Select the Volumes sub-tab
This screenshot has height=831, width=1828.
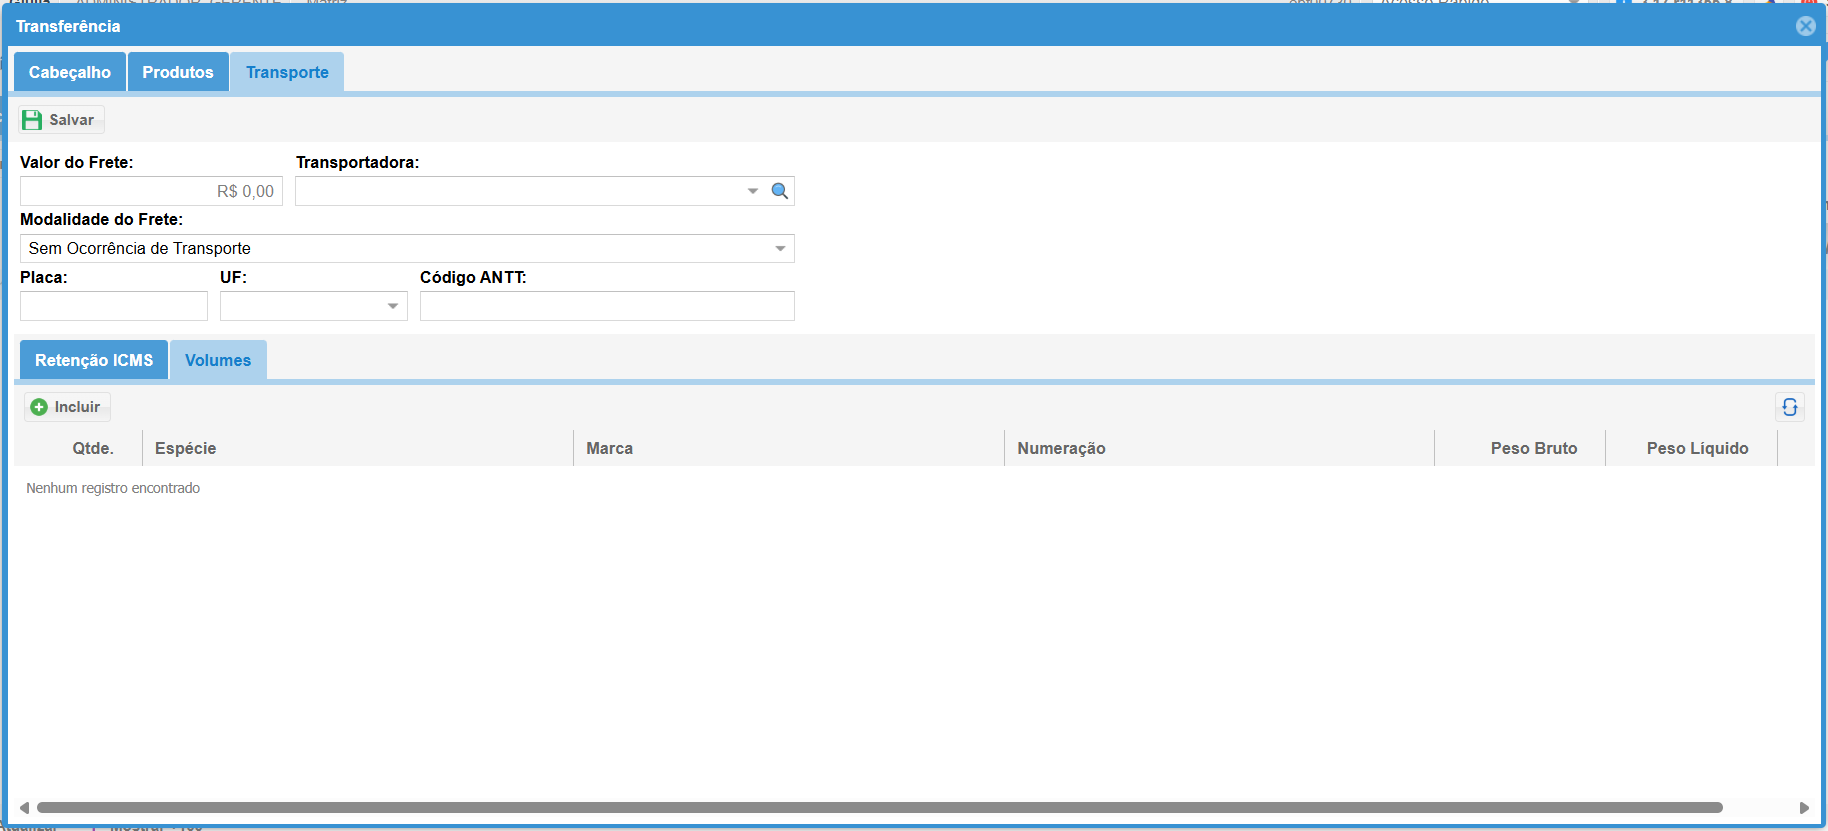(218, 360)
